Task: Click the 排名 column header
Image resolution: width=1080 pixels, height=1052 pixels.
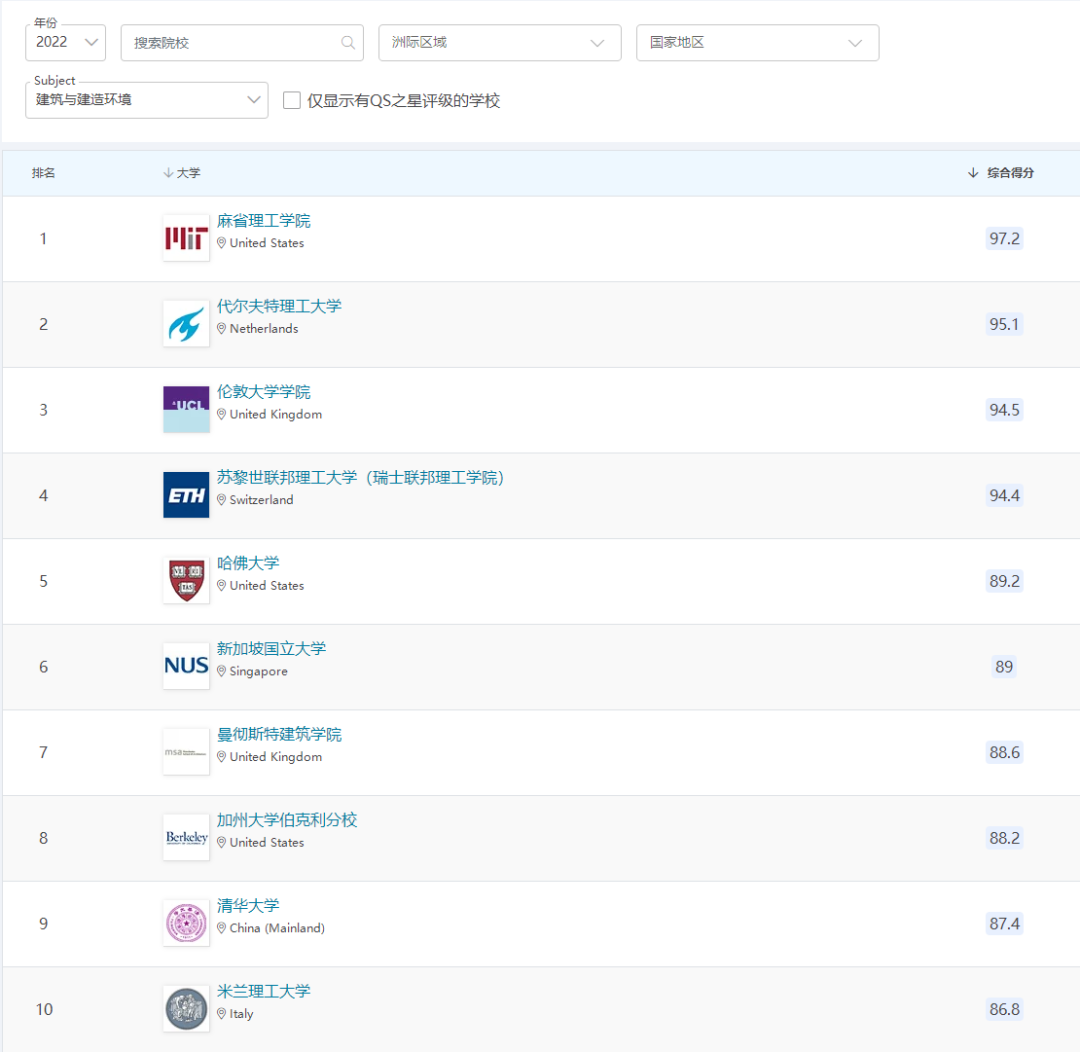Action: pyautogui.click(x=43, y=173)
